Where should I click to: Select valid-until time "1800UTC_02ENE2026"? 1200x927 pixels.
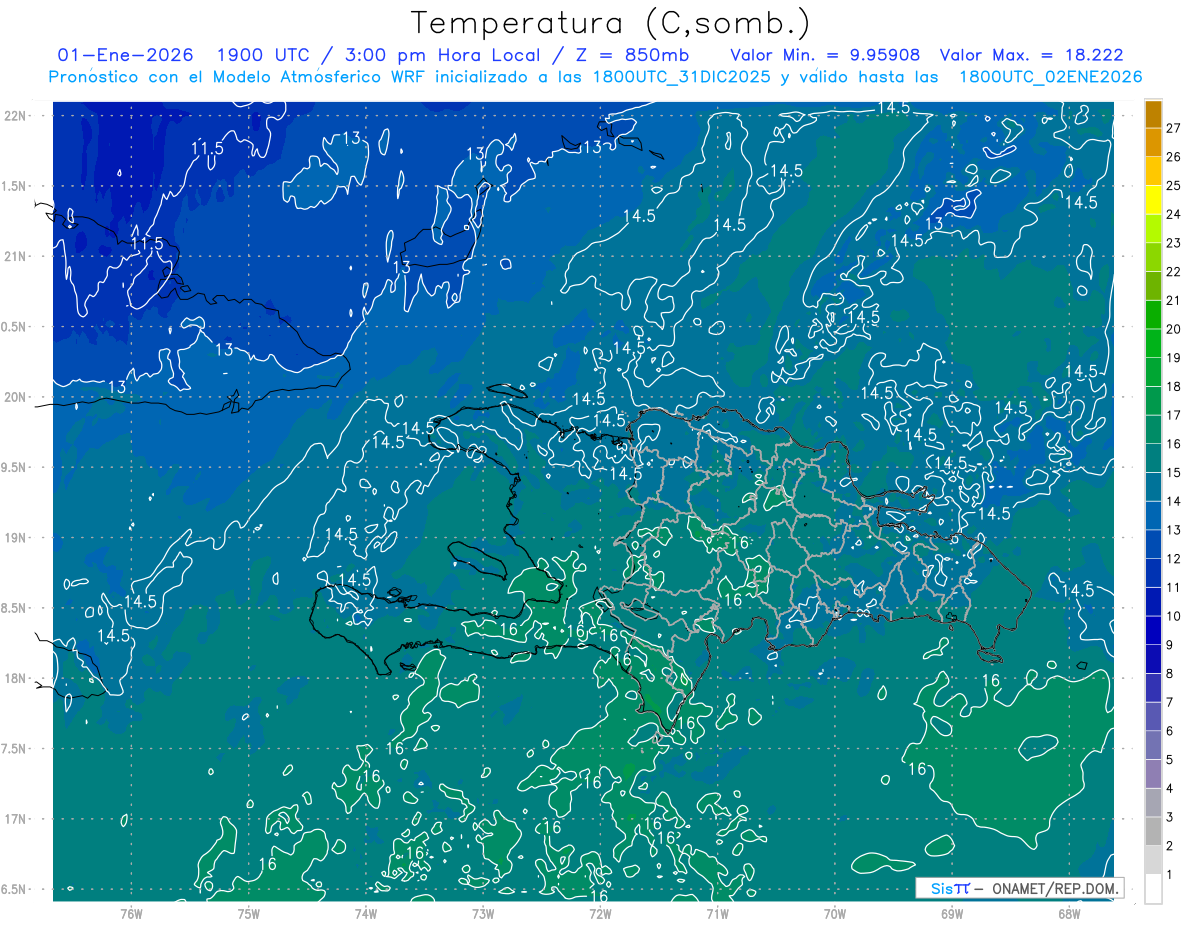click(1050, 77)
